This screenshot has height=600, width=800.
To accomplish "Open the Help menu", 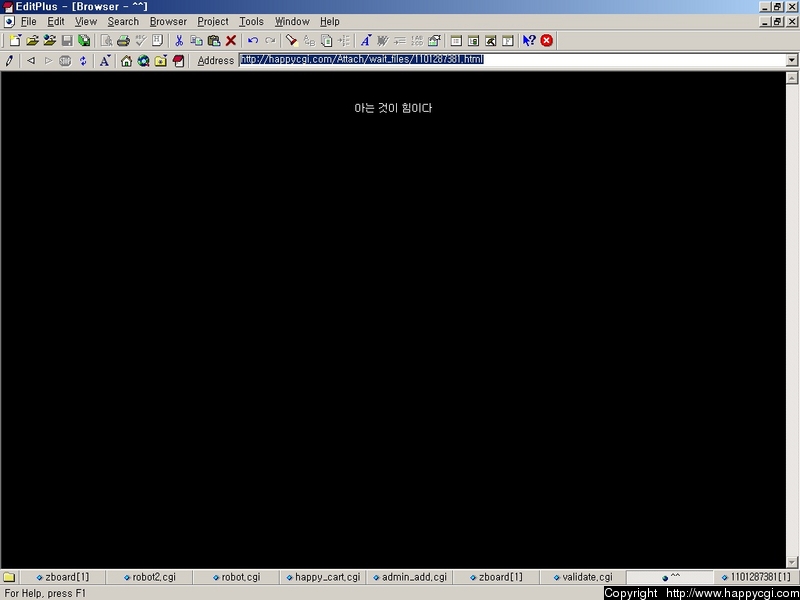I will (330, 21).
